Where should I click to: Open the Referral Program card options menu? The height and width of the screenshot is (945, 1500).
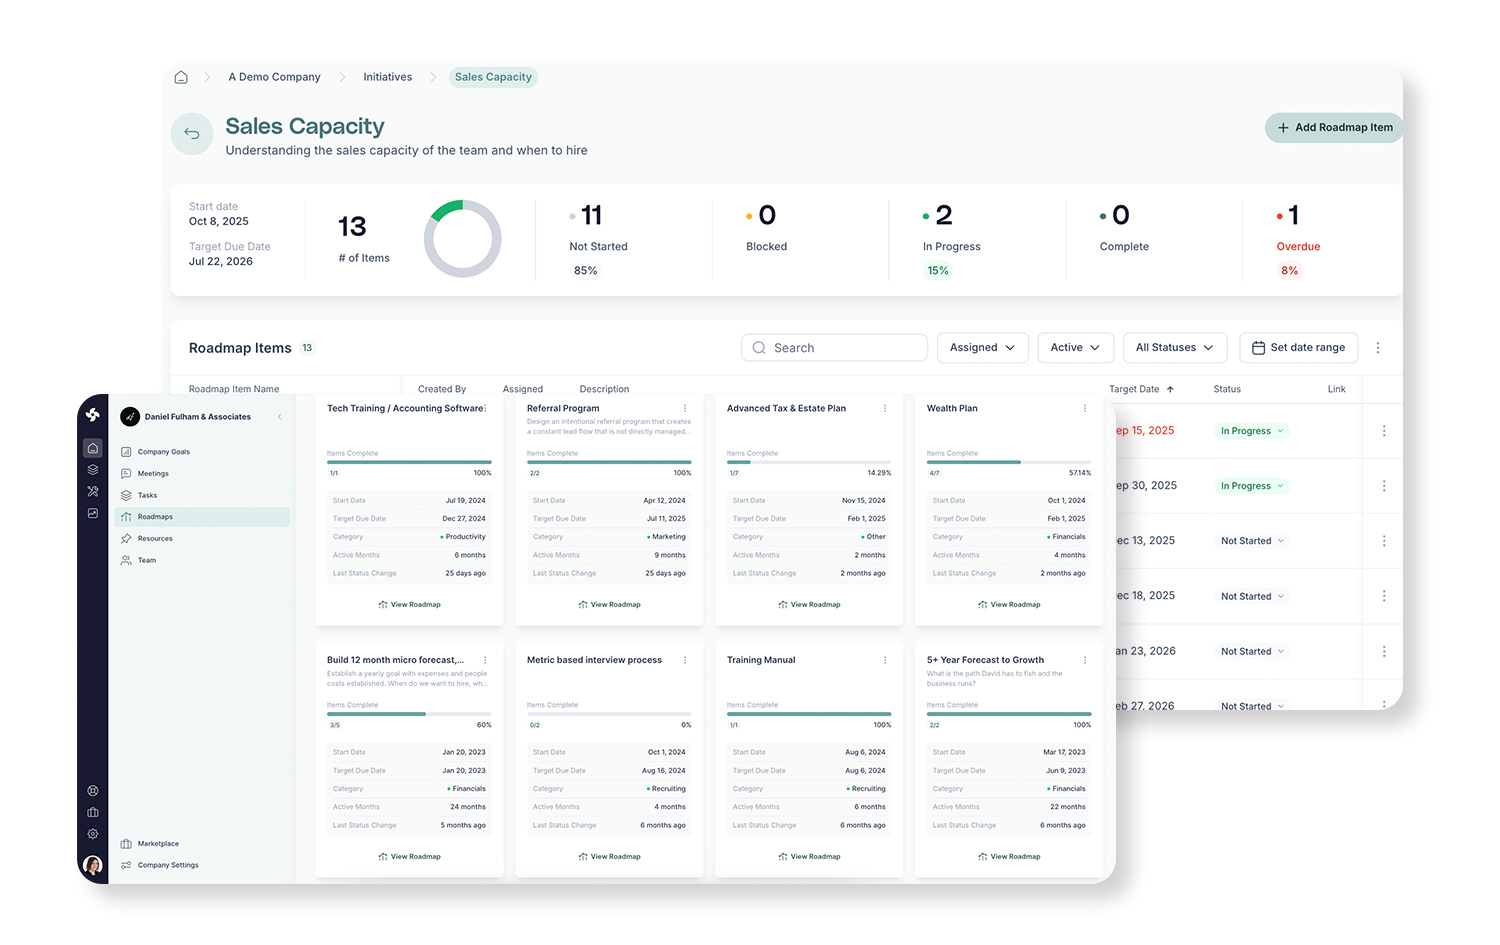(685, 408)
